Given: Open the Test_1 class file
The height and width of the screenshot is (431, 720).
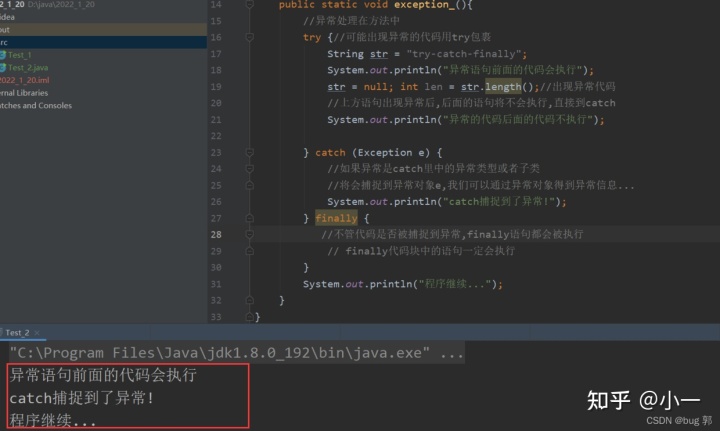Looking at the screenshot, I should point(19,55).
